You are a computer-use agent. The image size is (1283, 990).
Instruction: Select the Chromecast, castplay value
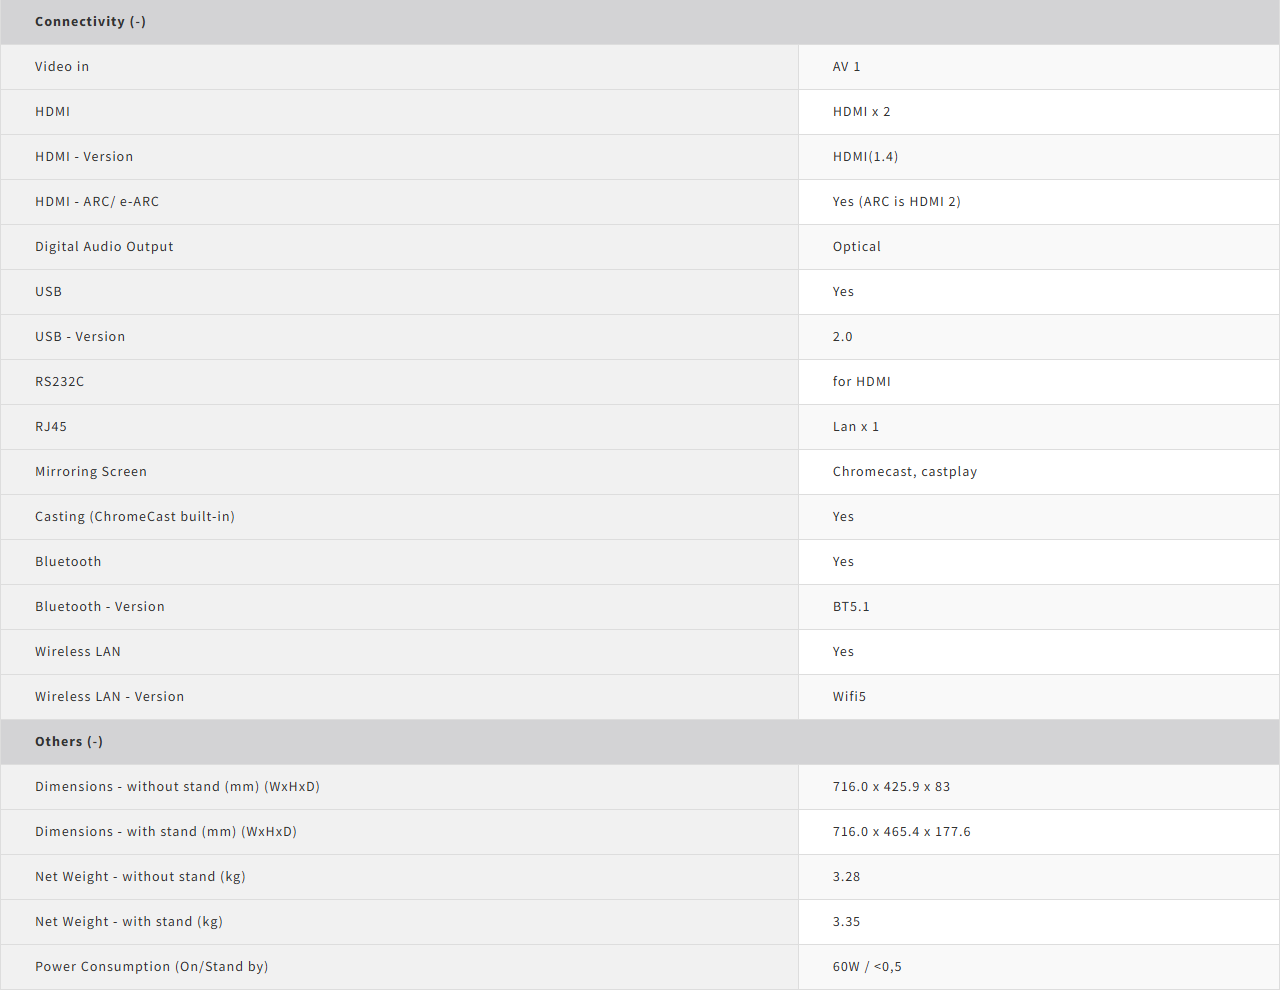(x=904, y=472)
